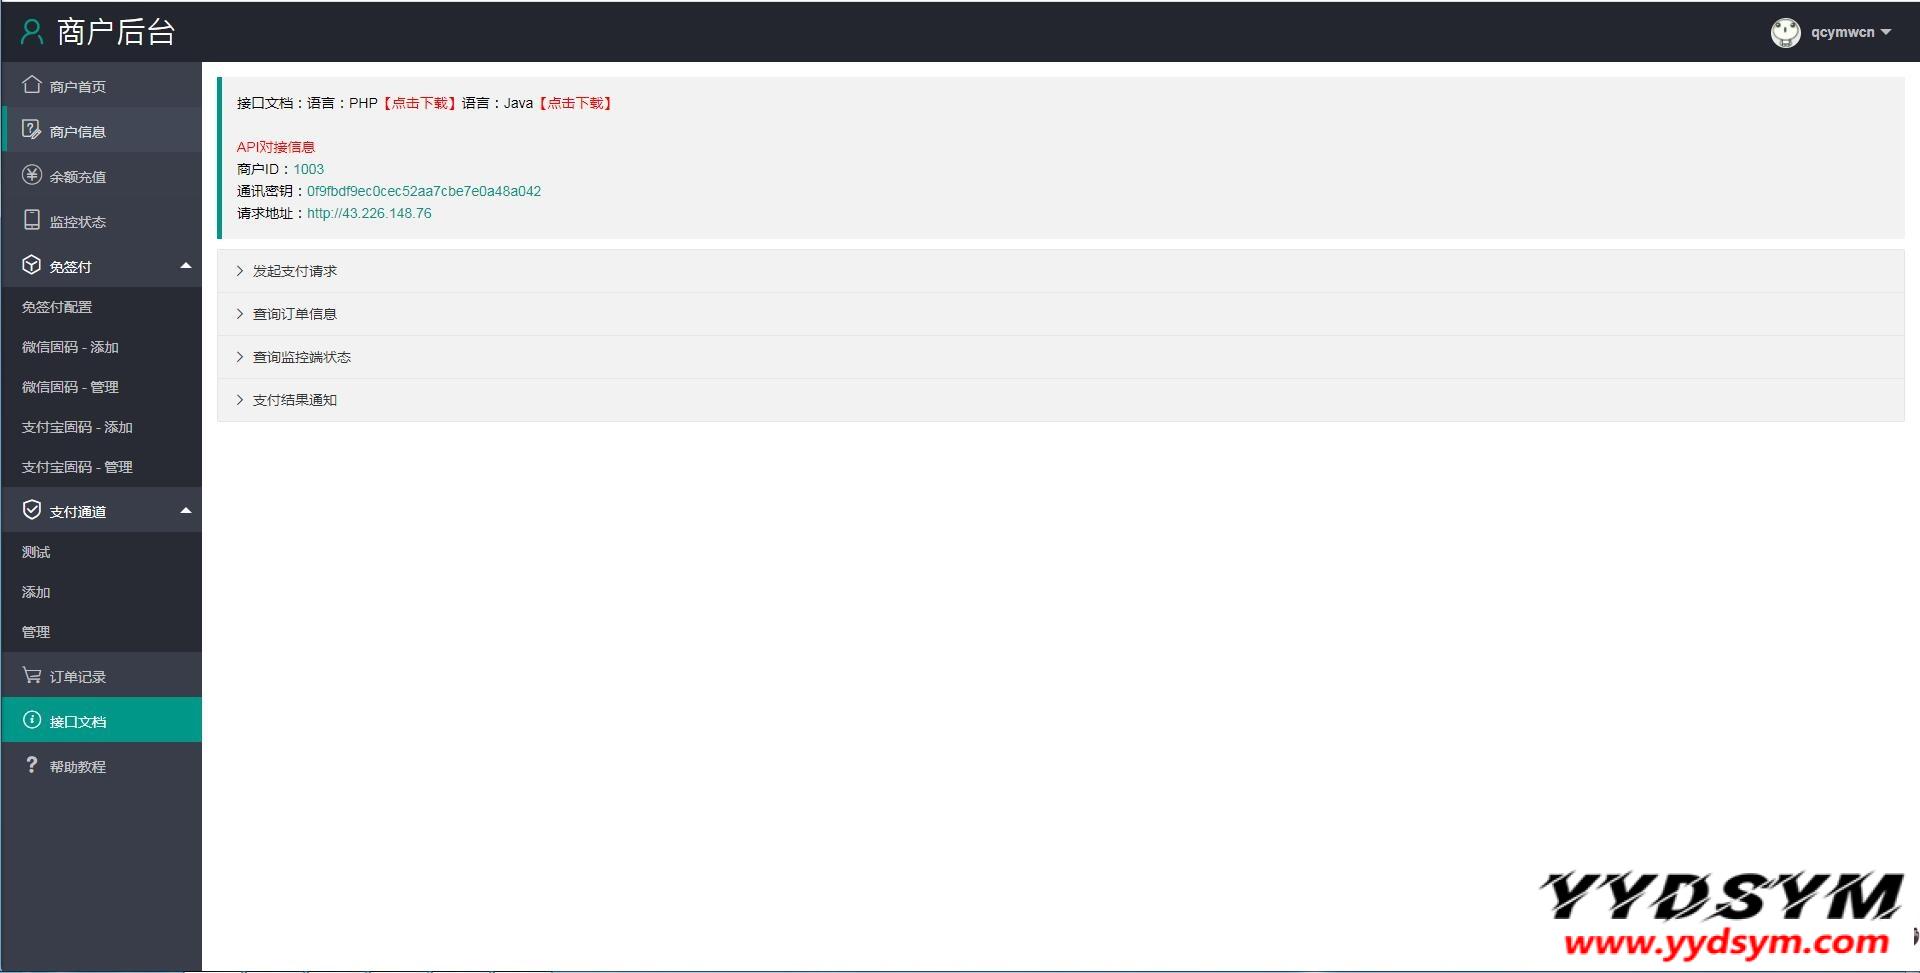The width and height of the screenshot is (1920, 973).
Task: Download the PHP interface document
Action: point(419,103)
